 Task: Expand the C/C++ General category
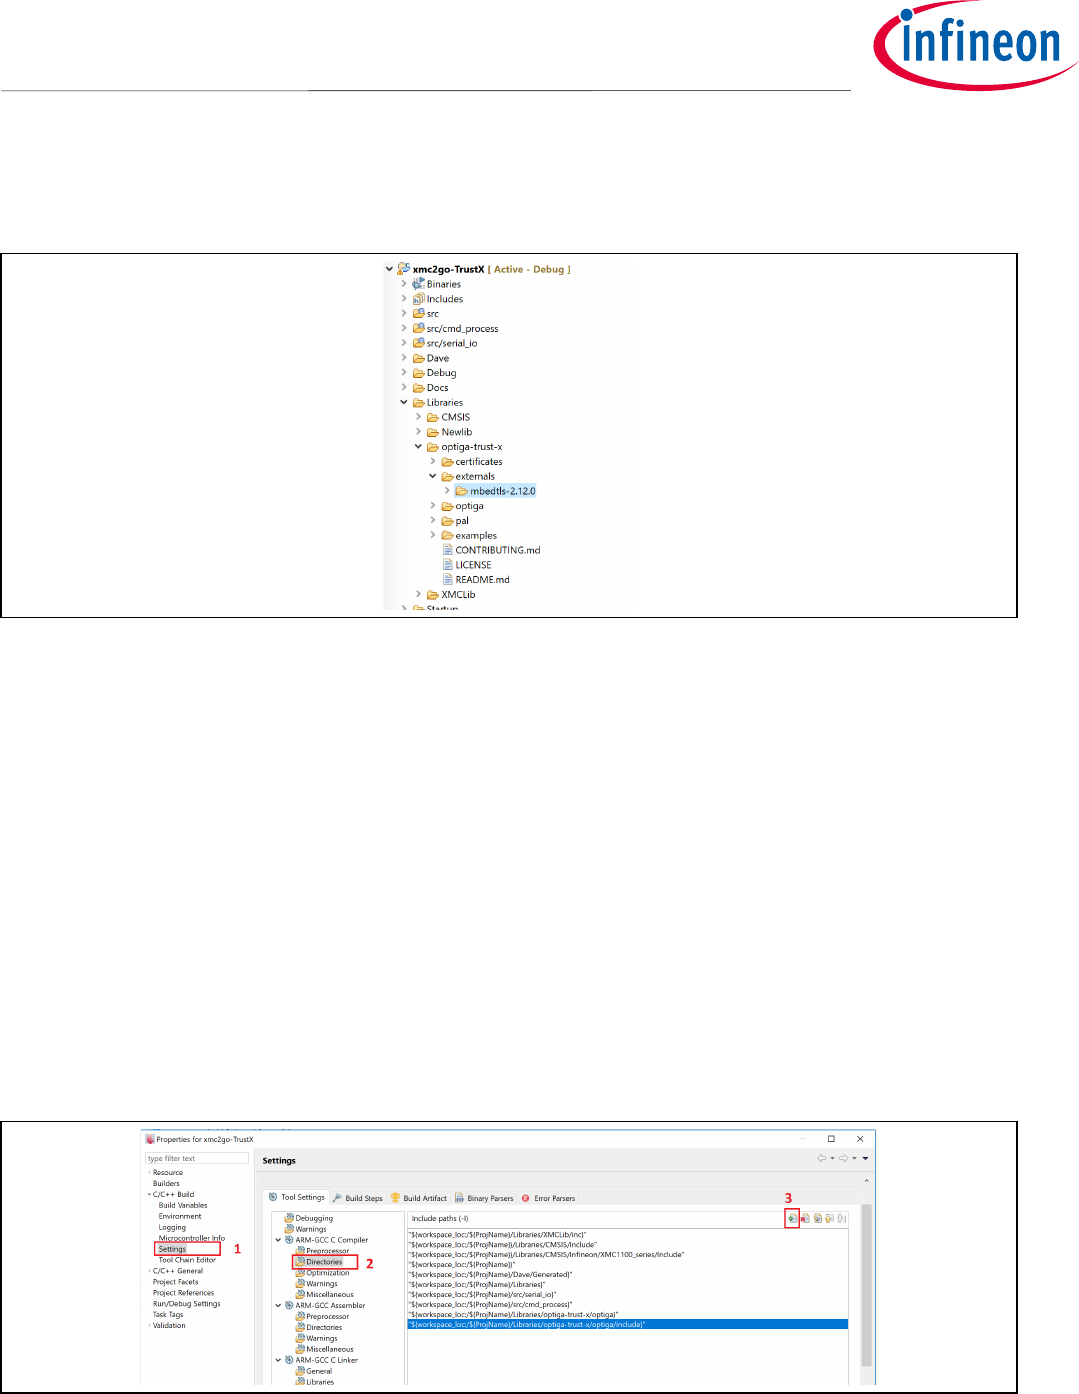click(150, 1271)
